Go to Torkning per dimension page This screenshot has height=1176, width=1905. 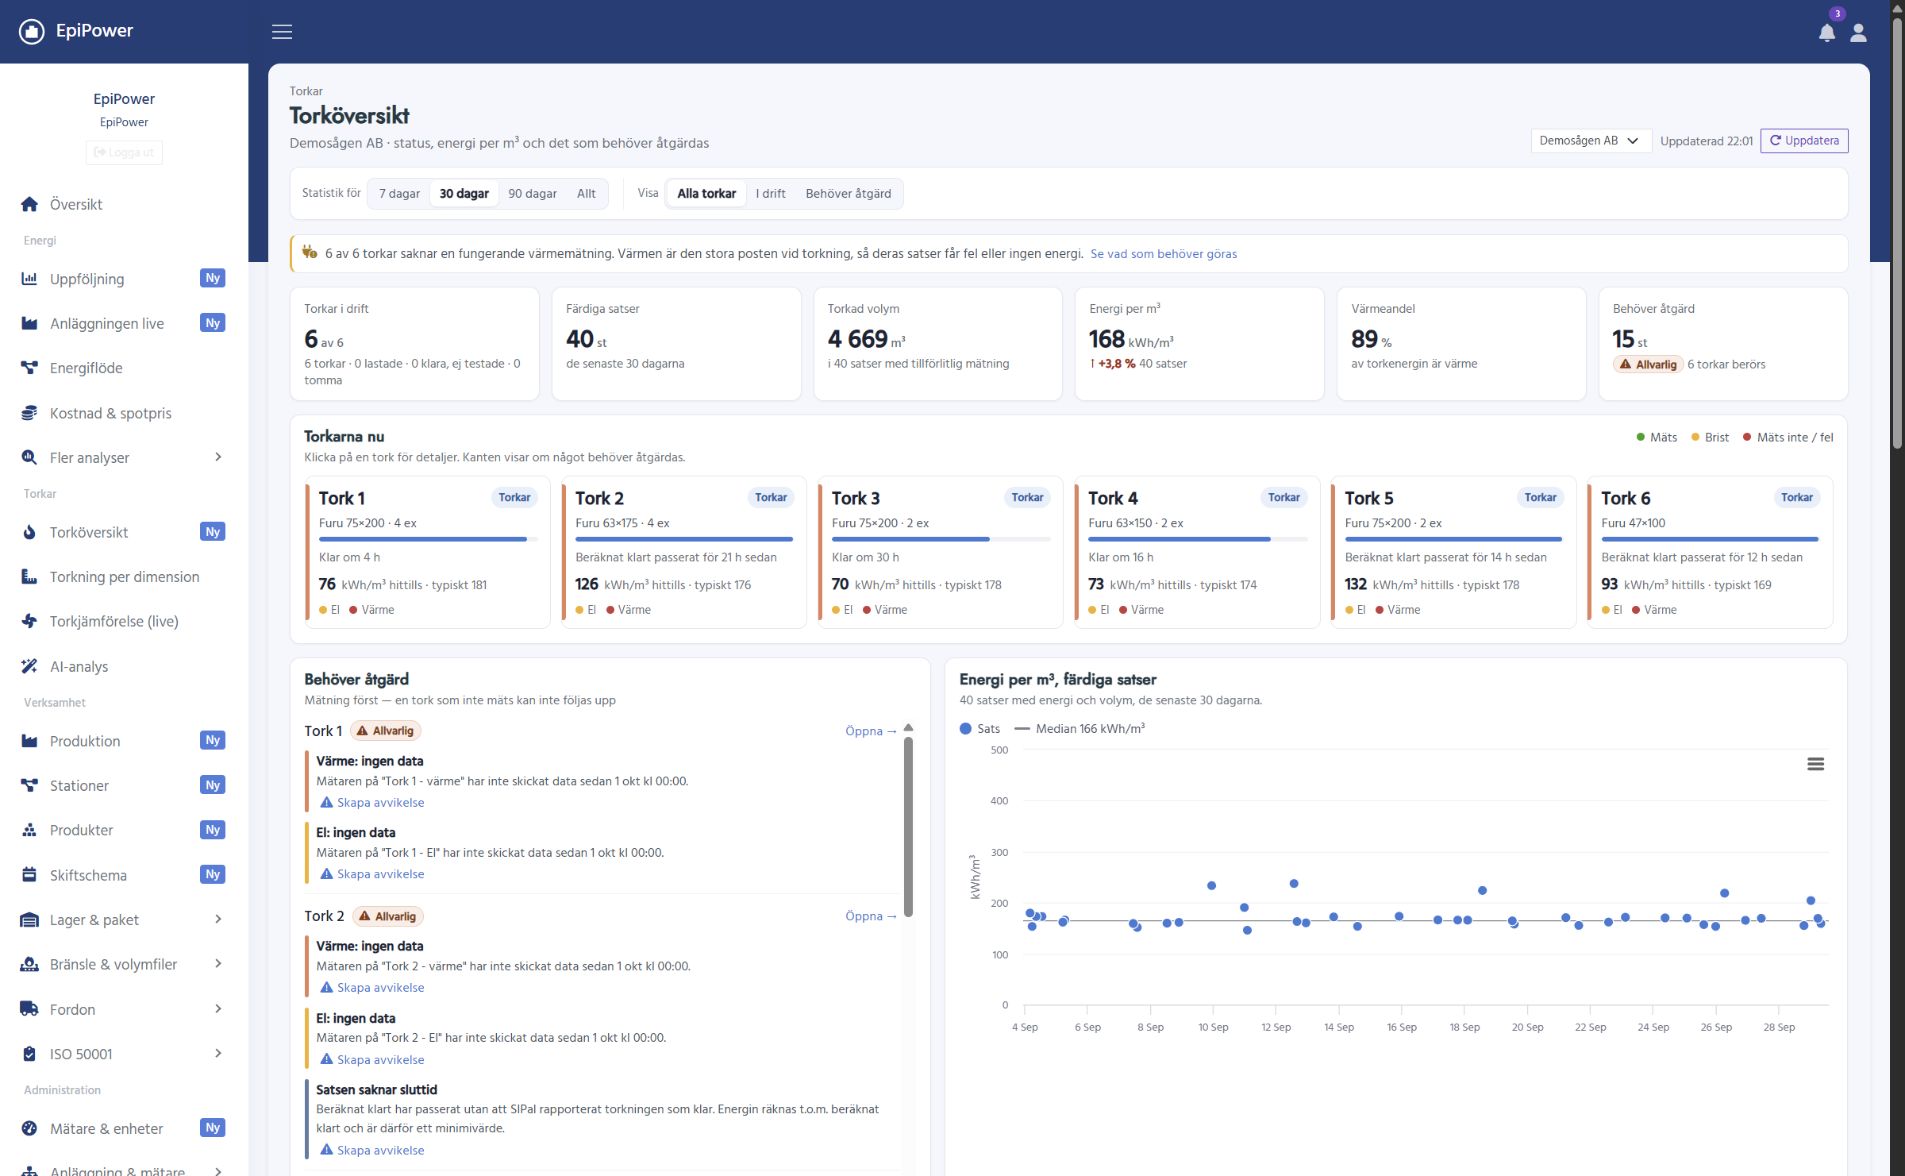pos(123,577)
